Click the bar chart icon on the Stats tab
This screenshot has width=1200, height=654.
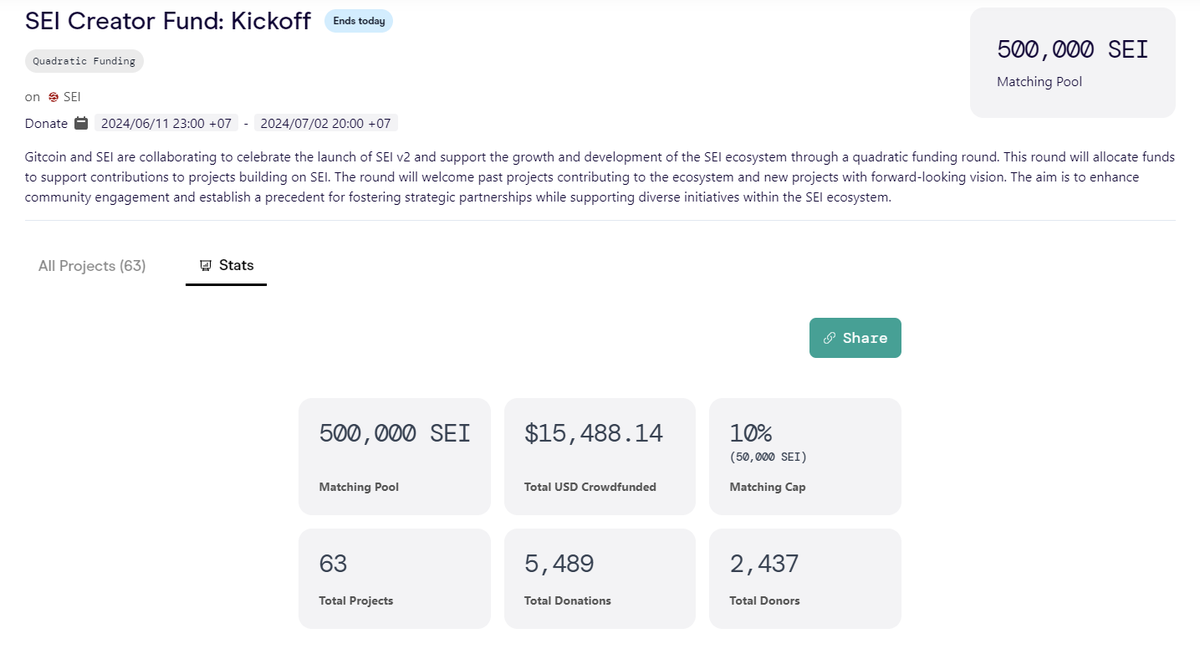[x=203, y=265]
